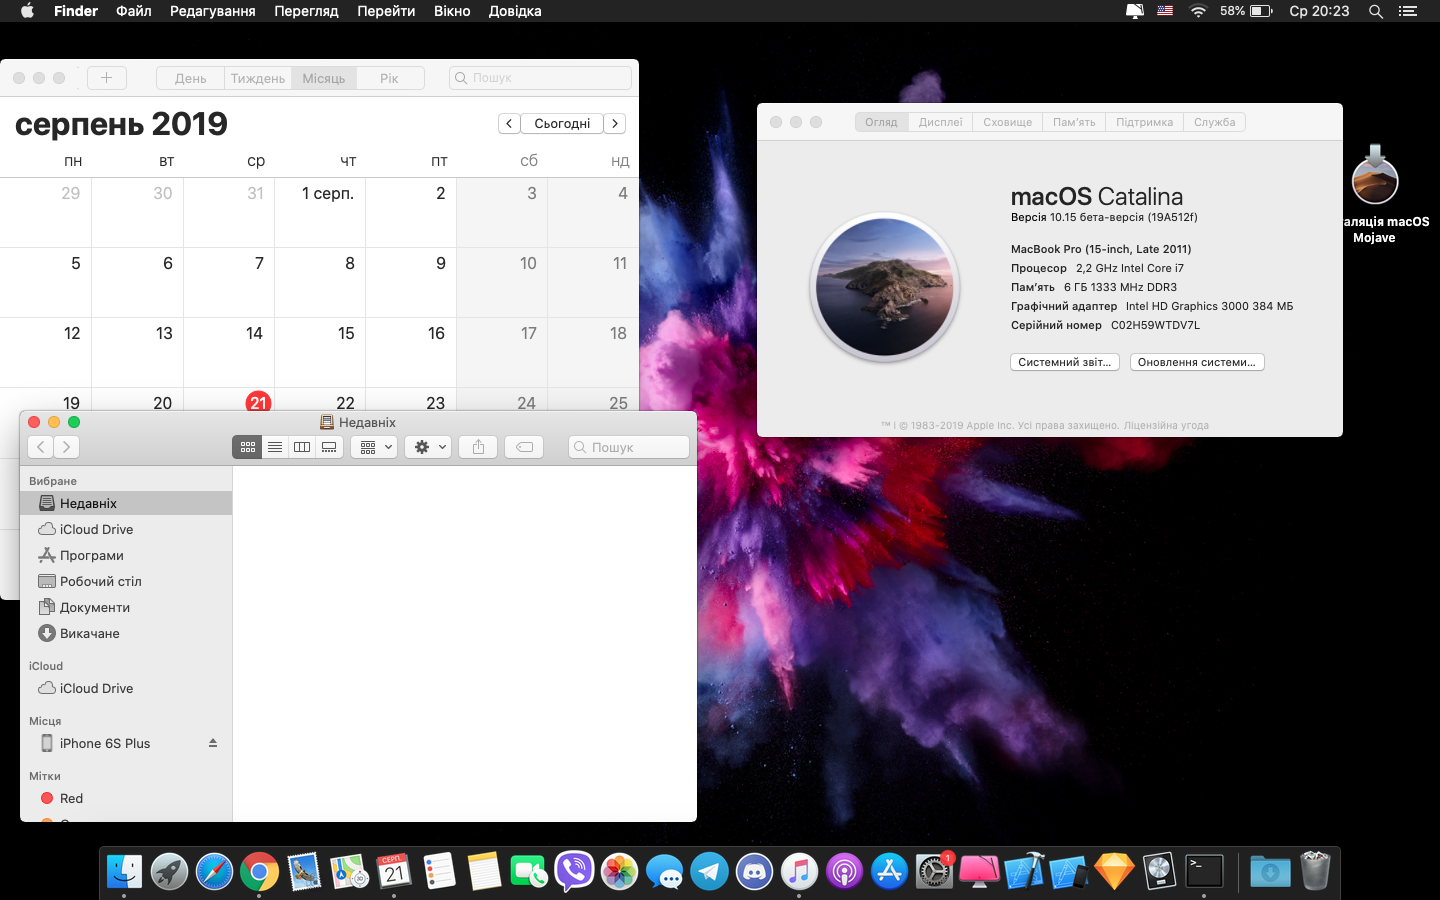Go to previous month in Calendar
The width and height of the screenshot is (1440, 900).
[509, 123]
